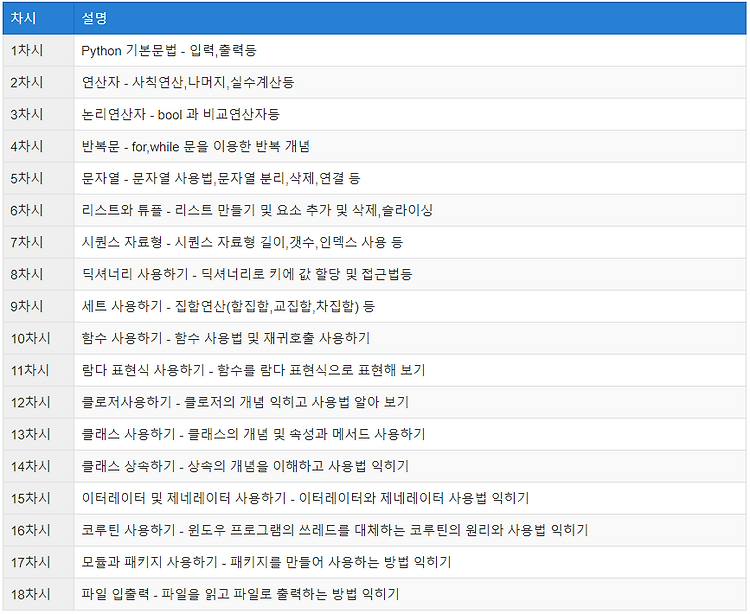This screenshot has height=614, width=750.
Task: Select the 10차시 cell
Action: tap(38, 339)
